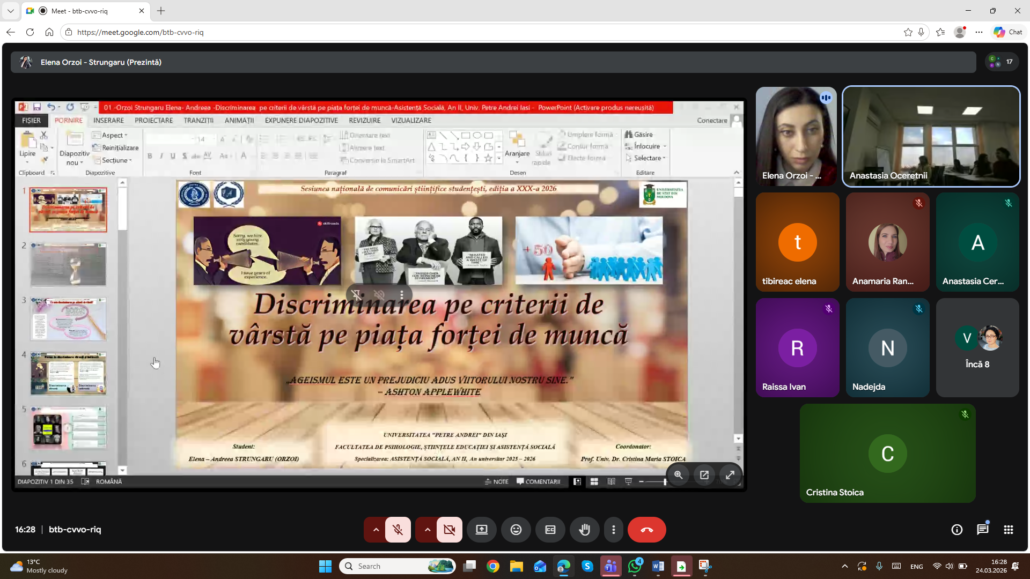This screenshot has width=1030, height=579.
Task: Select Cristina Stoica participant tile
Action: tap(887, 453)
